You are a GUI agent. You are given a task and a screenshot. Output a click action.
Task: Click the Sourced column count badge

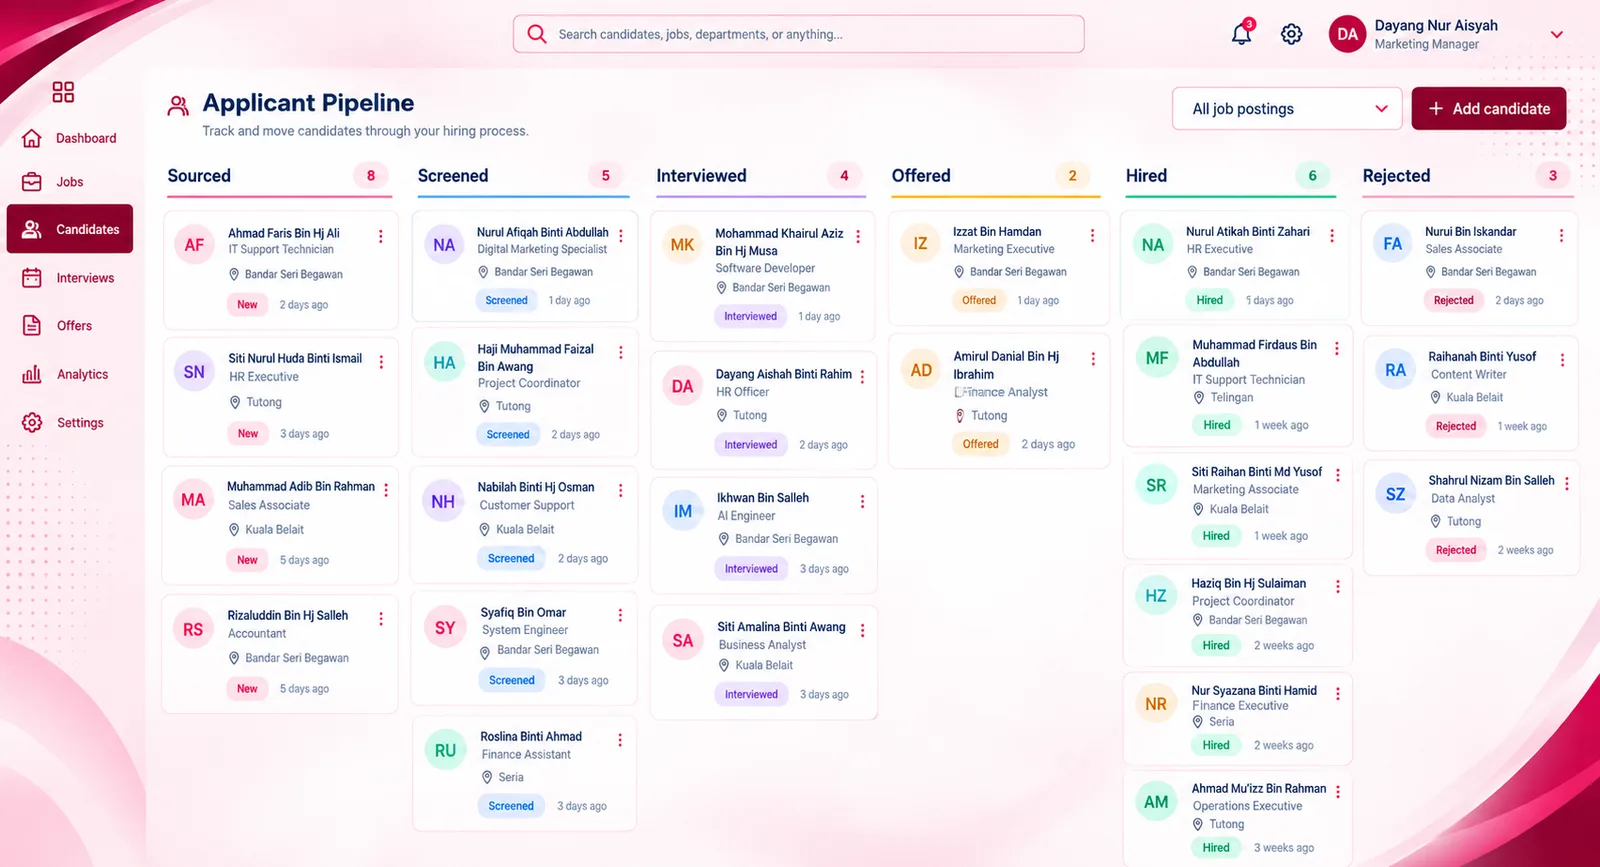point(371,176)
